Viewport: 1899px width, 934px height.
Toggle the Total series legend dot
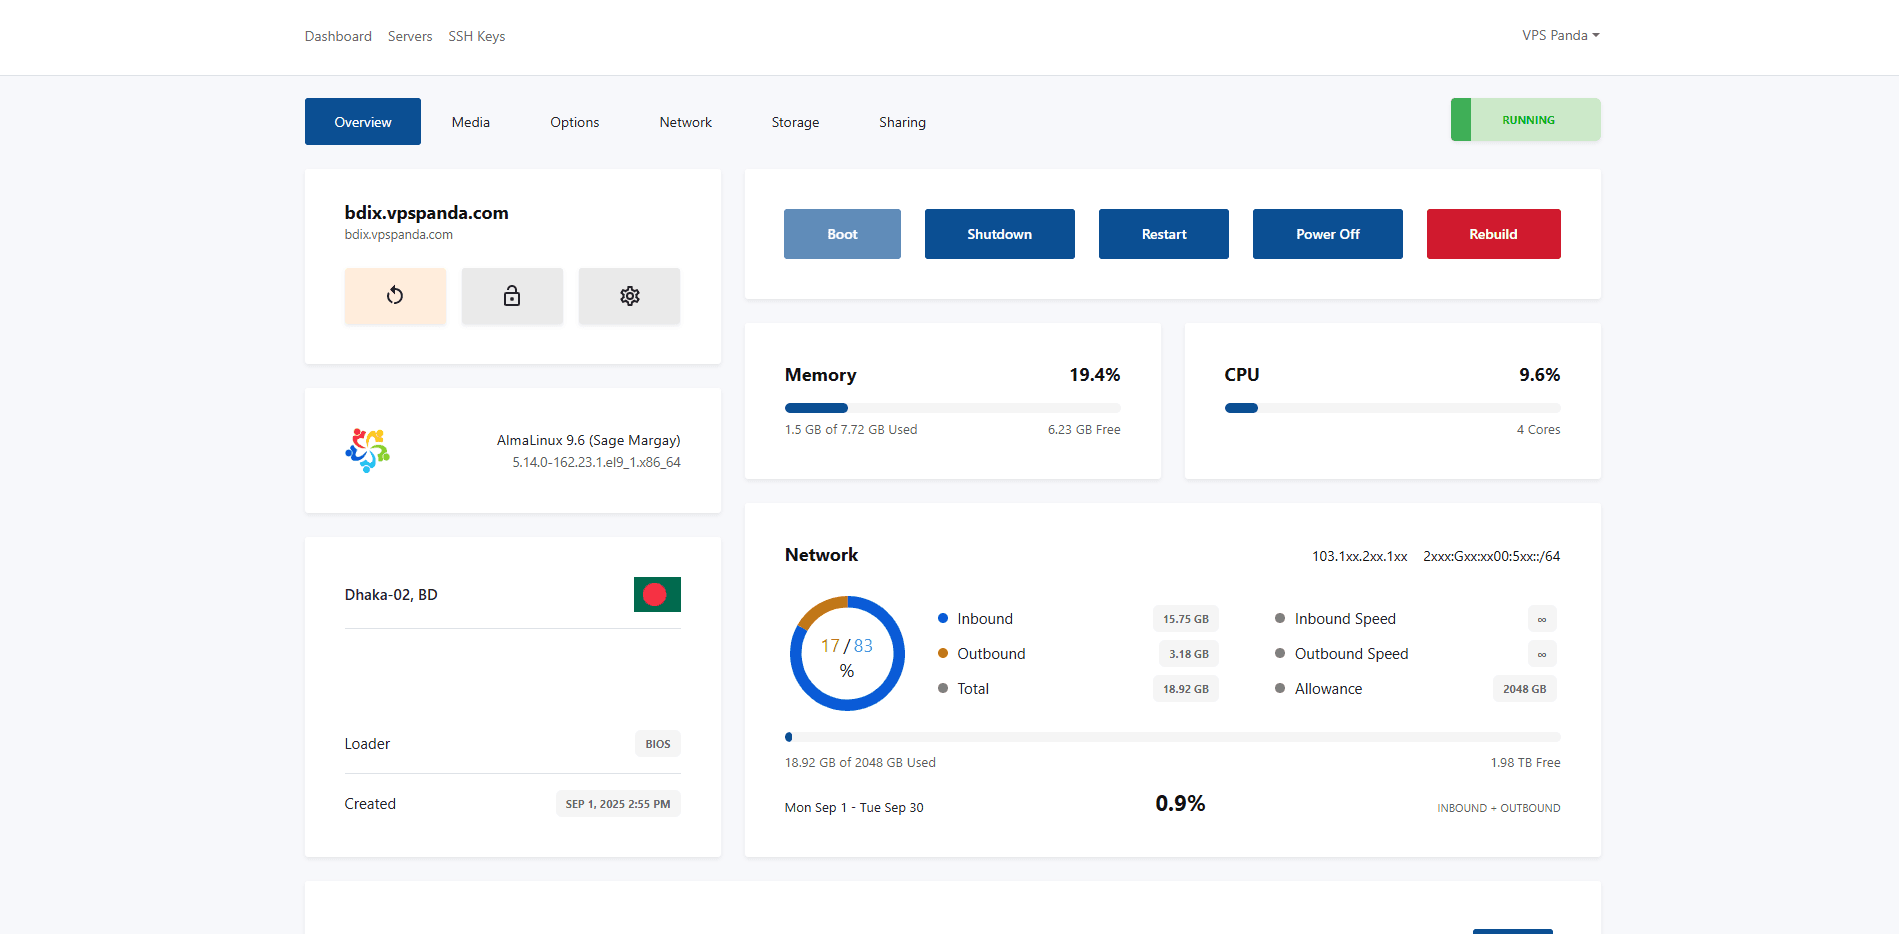941,688
